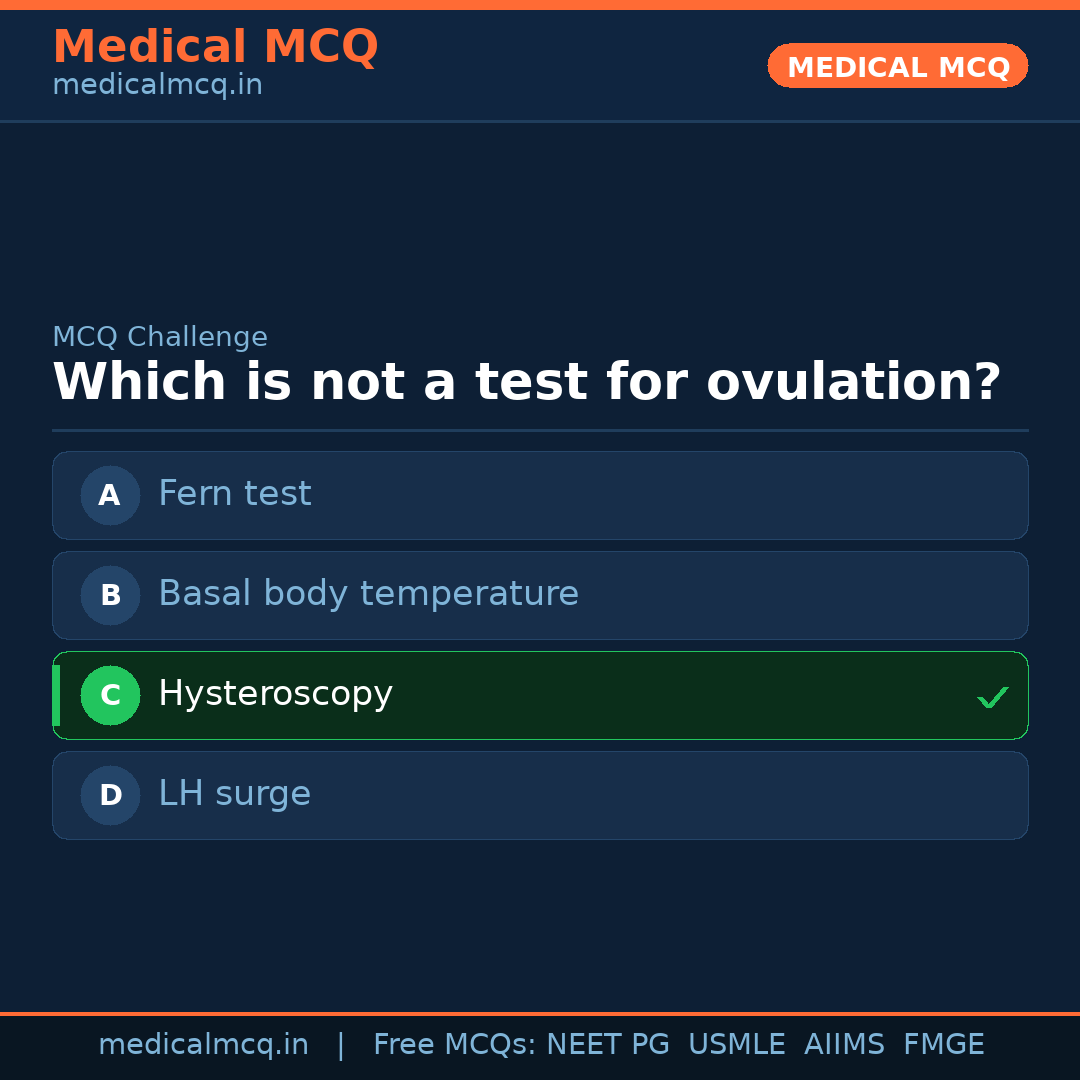
Task: Open the NEET PG section in the footer
Action: tap(607, 1044)
